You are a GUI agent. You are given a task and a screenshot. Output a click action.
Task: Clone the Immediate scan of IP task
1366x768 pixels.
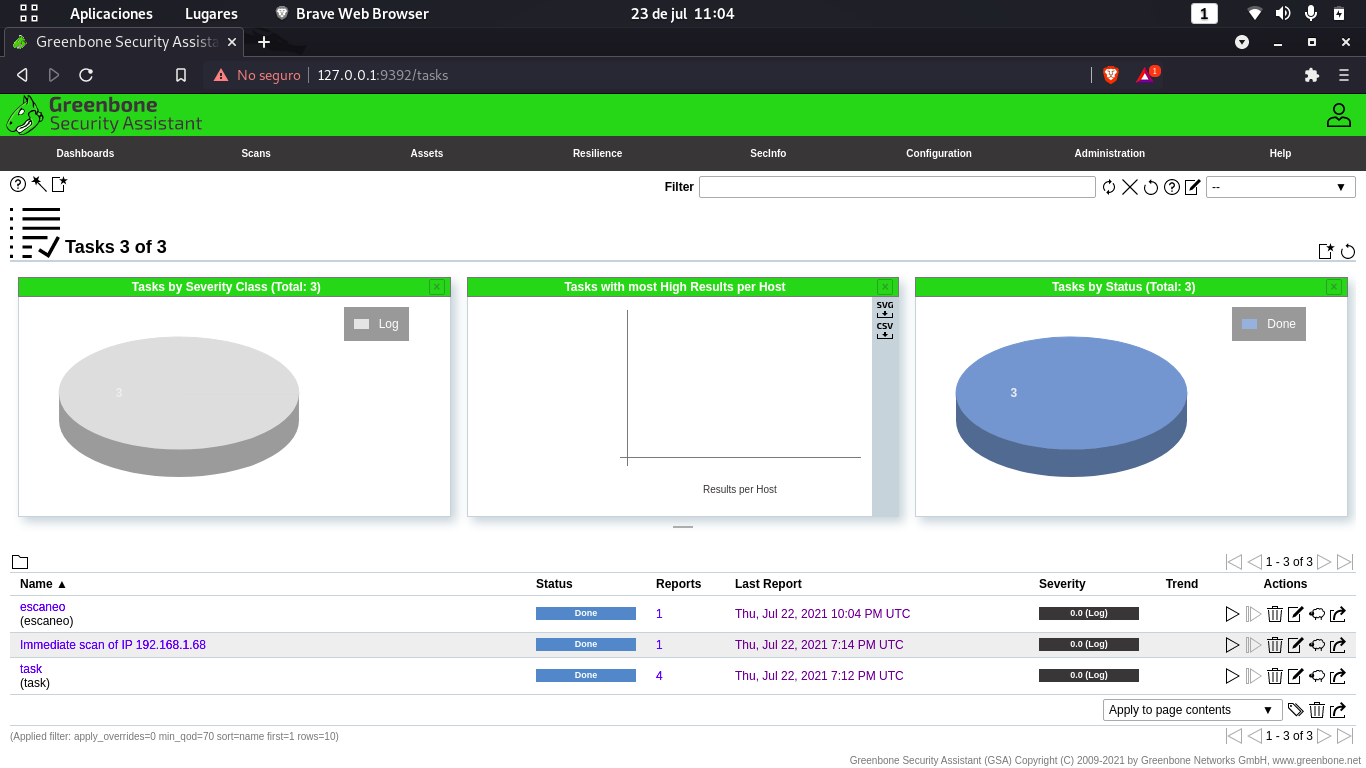click(1317, 645)
